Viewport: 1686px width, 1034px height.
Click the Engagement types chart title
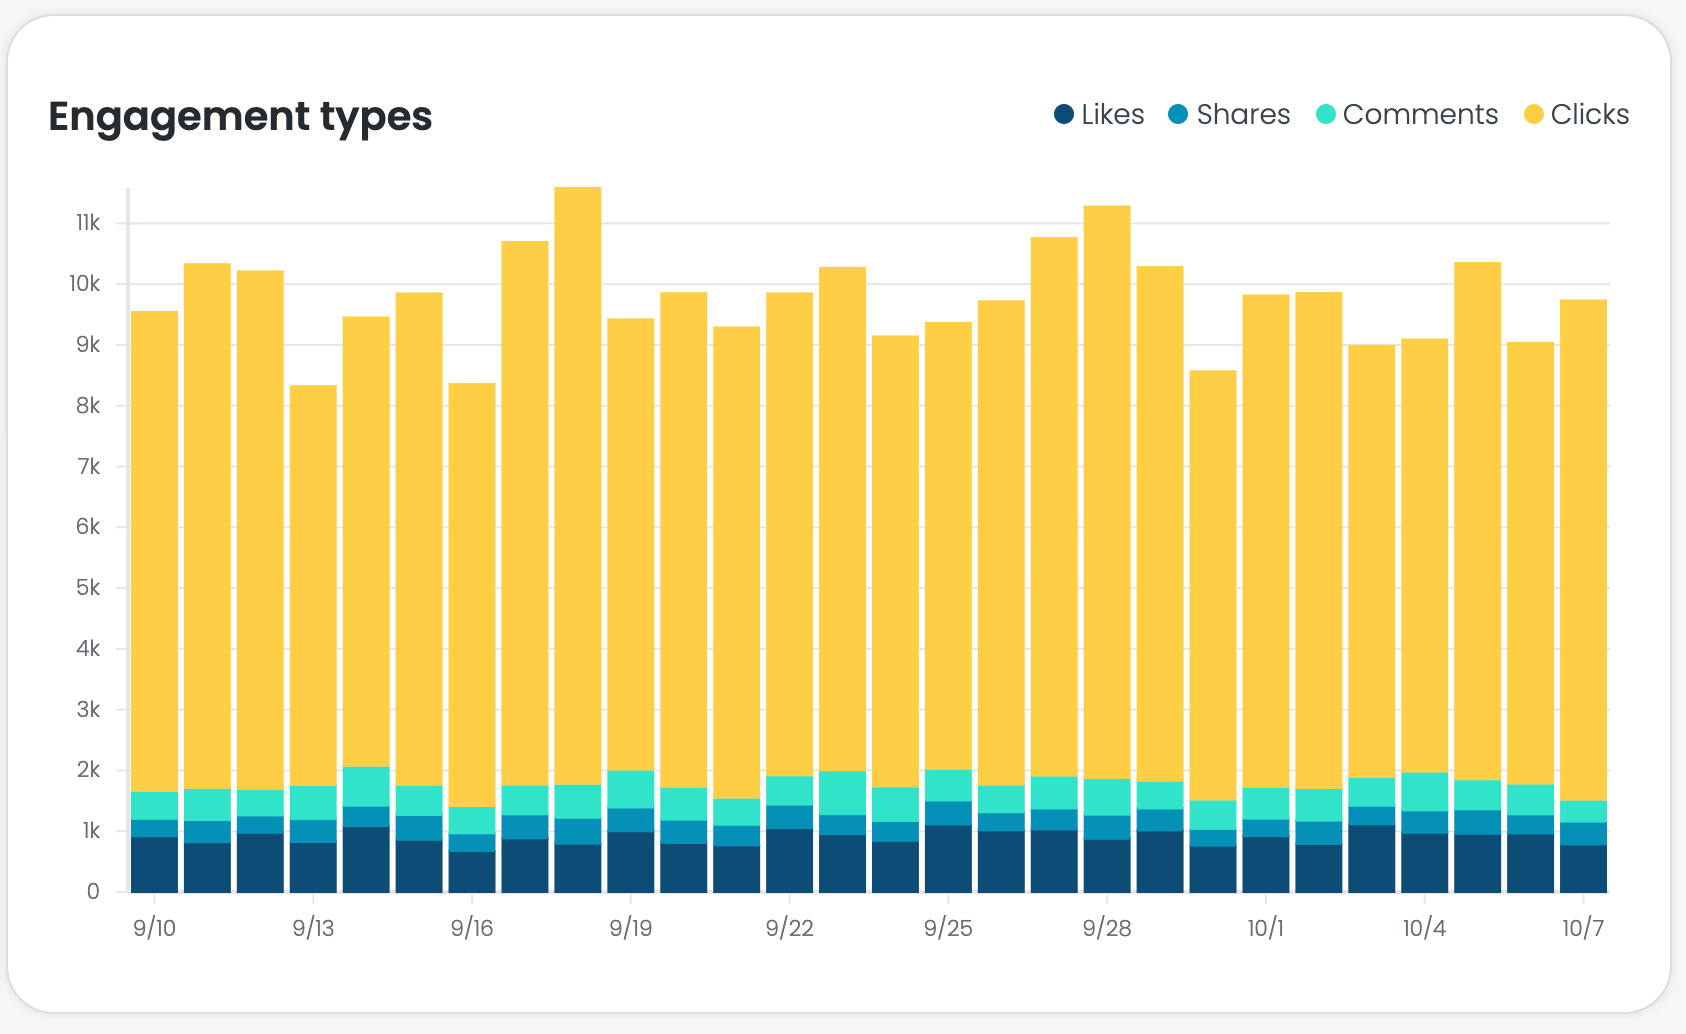240,116
